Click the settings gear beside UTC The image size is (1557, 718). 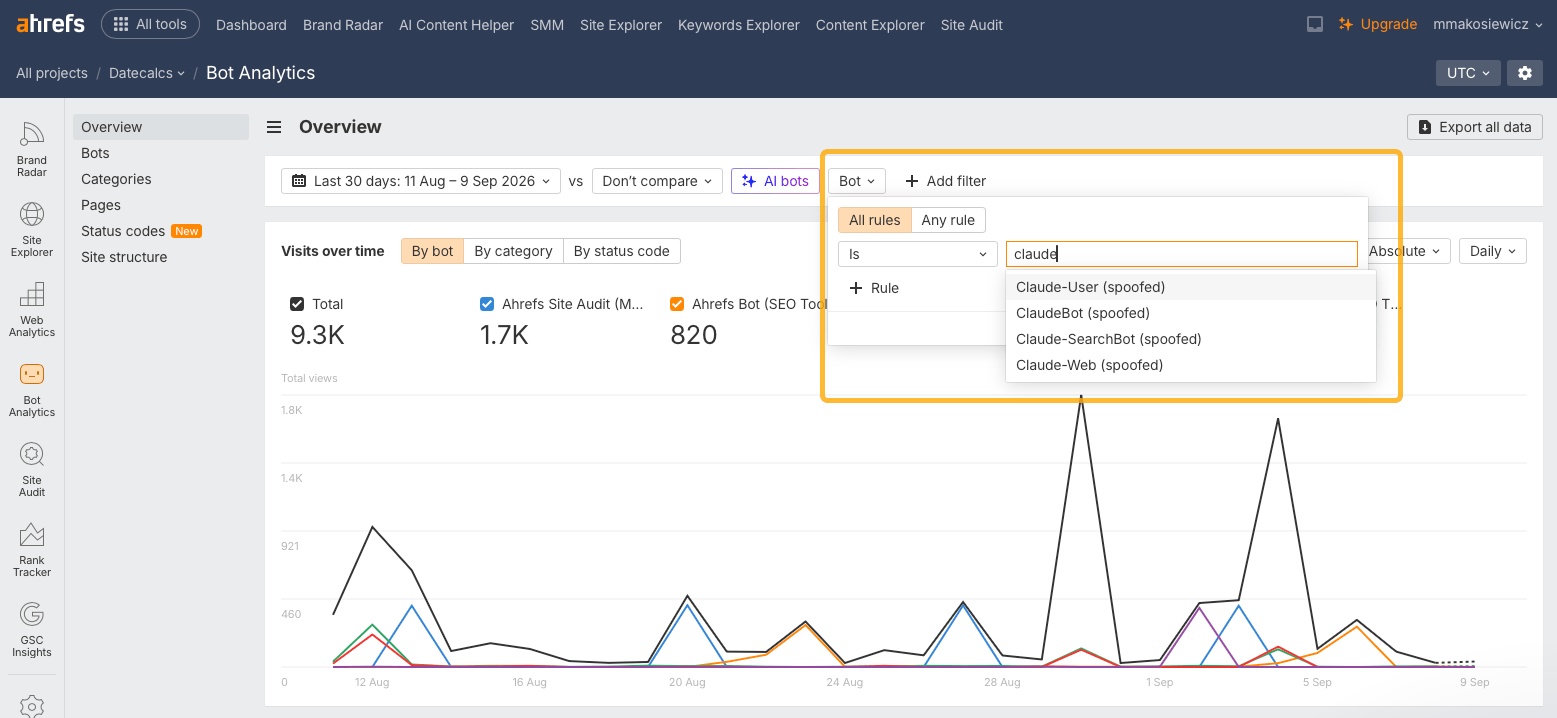tap(1524, 73)
